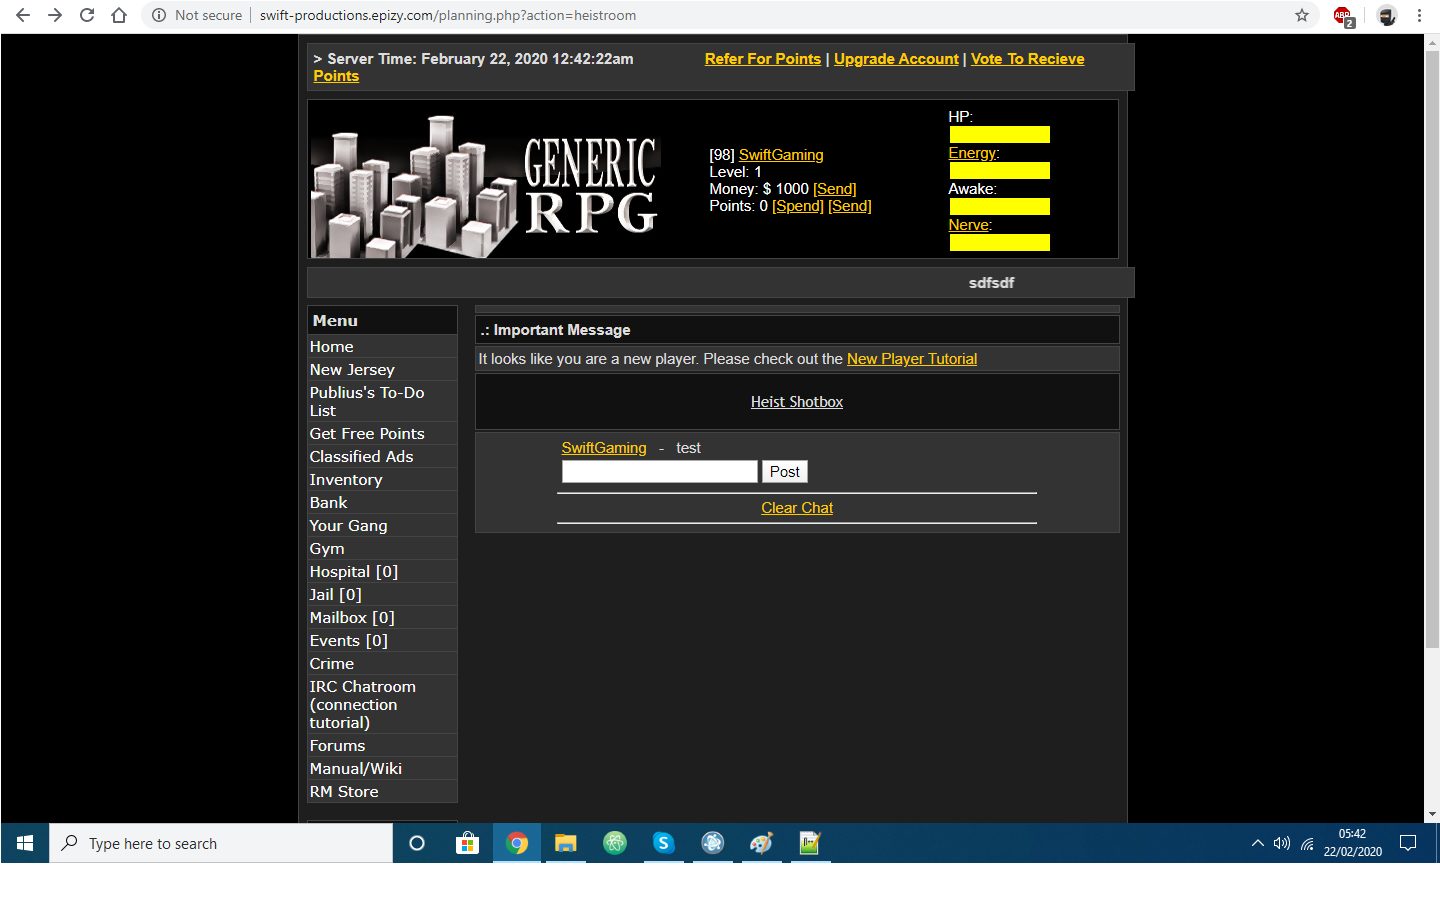Click the Clear Chat link
This screenshot has width=1440, height=900.
click(797, 508)
